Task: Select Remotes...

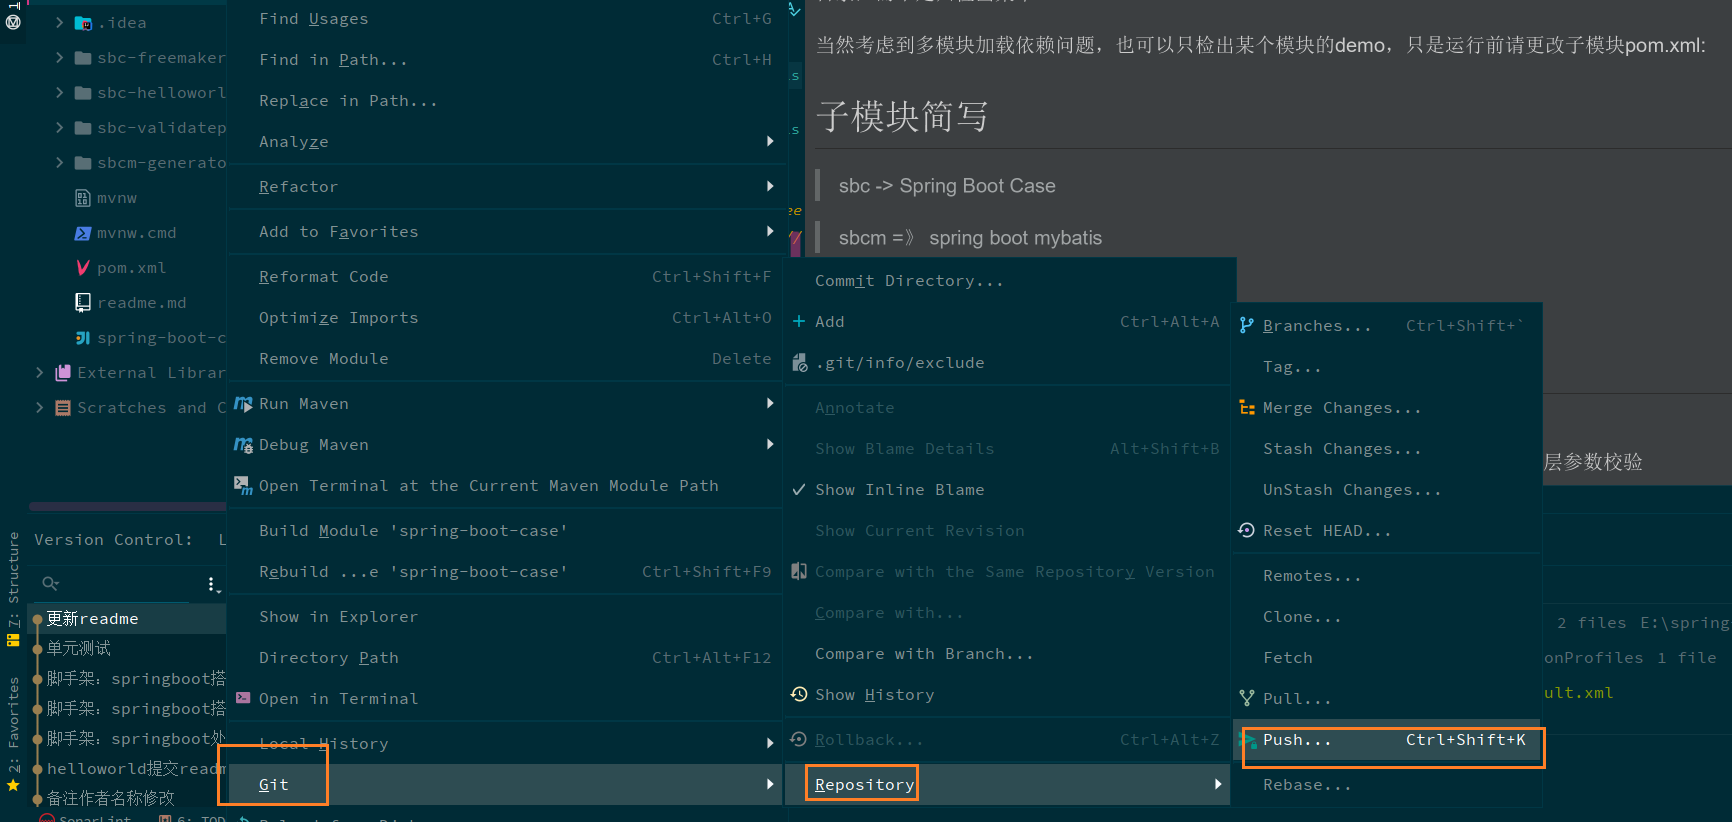Action: click(x=1387, y=576)
